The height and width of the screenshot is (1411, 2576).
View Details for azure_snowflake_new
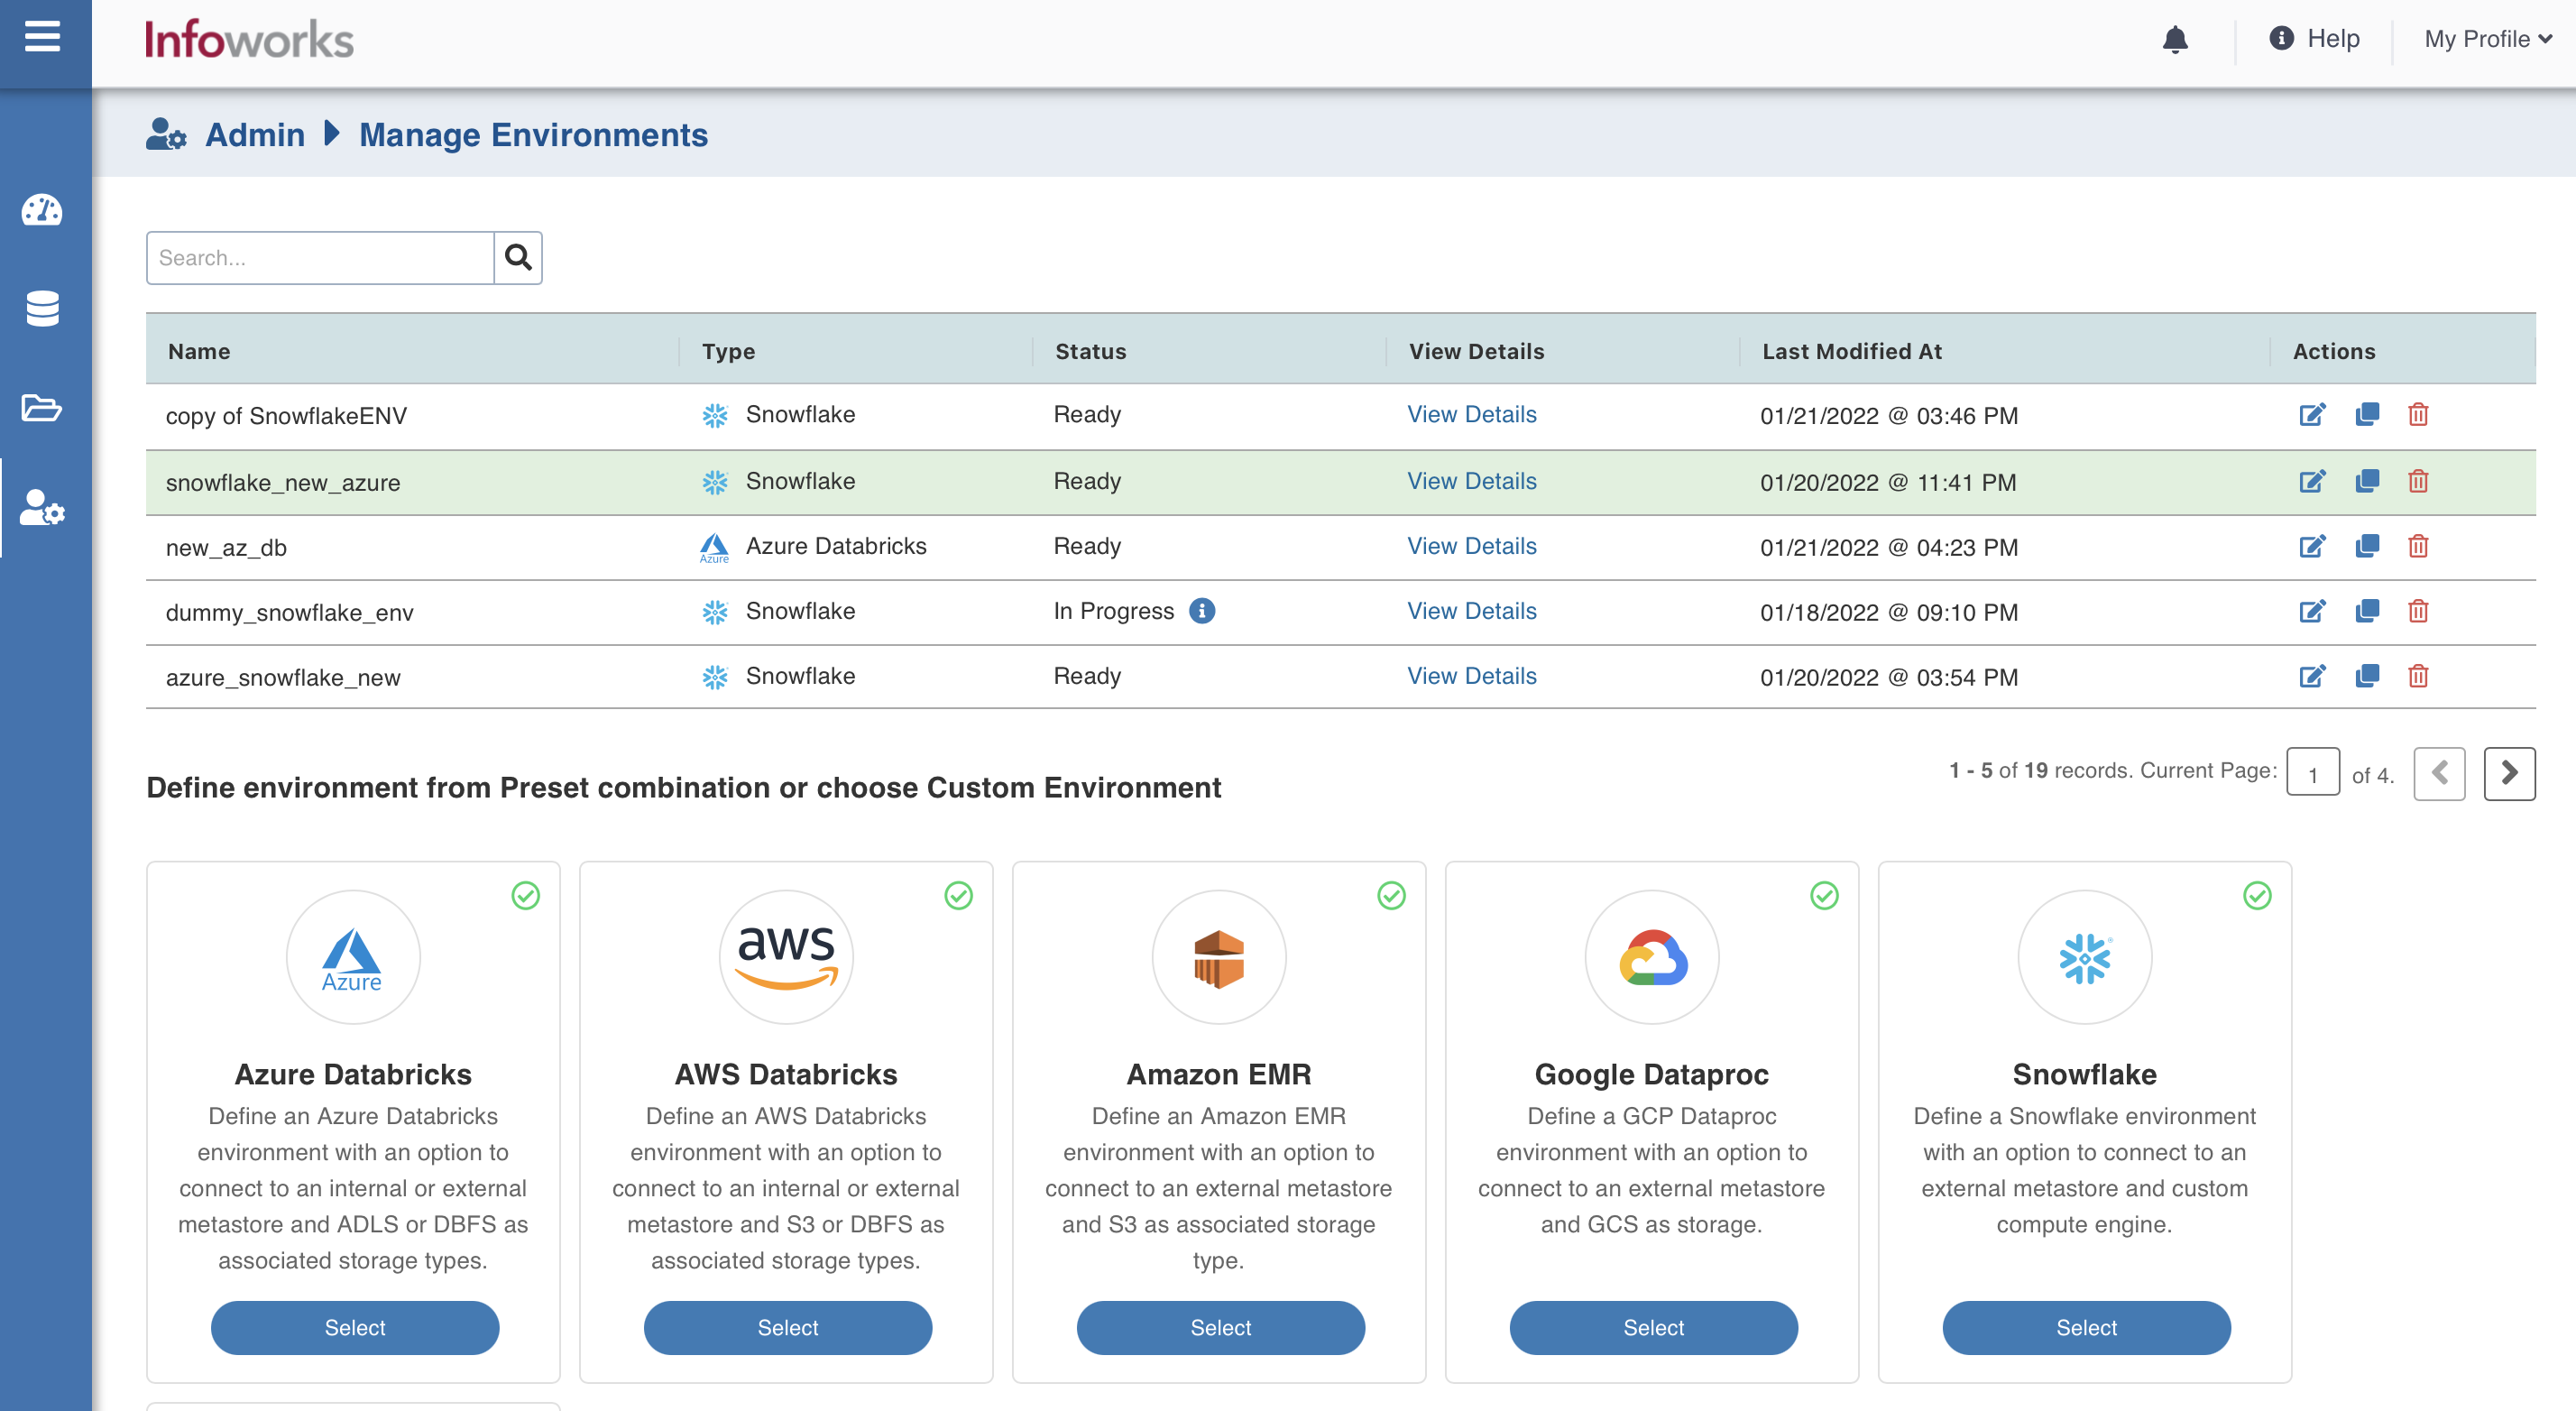1471,676
